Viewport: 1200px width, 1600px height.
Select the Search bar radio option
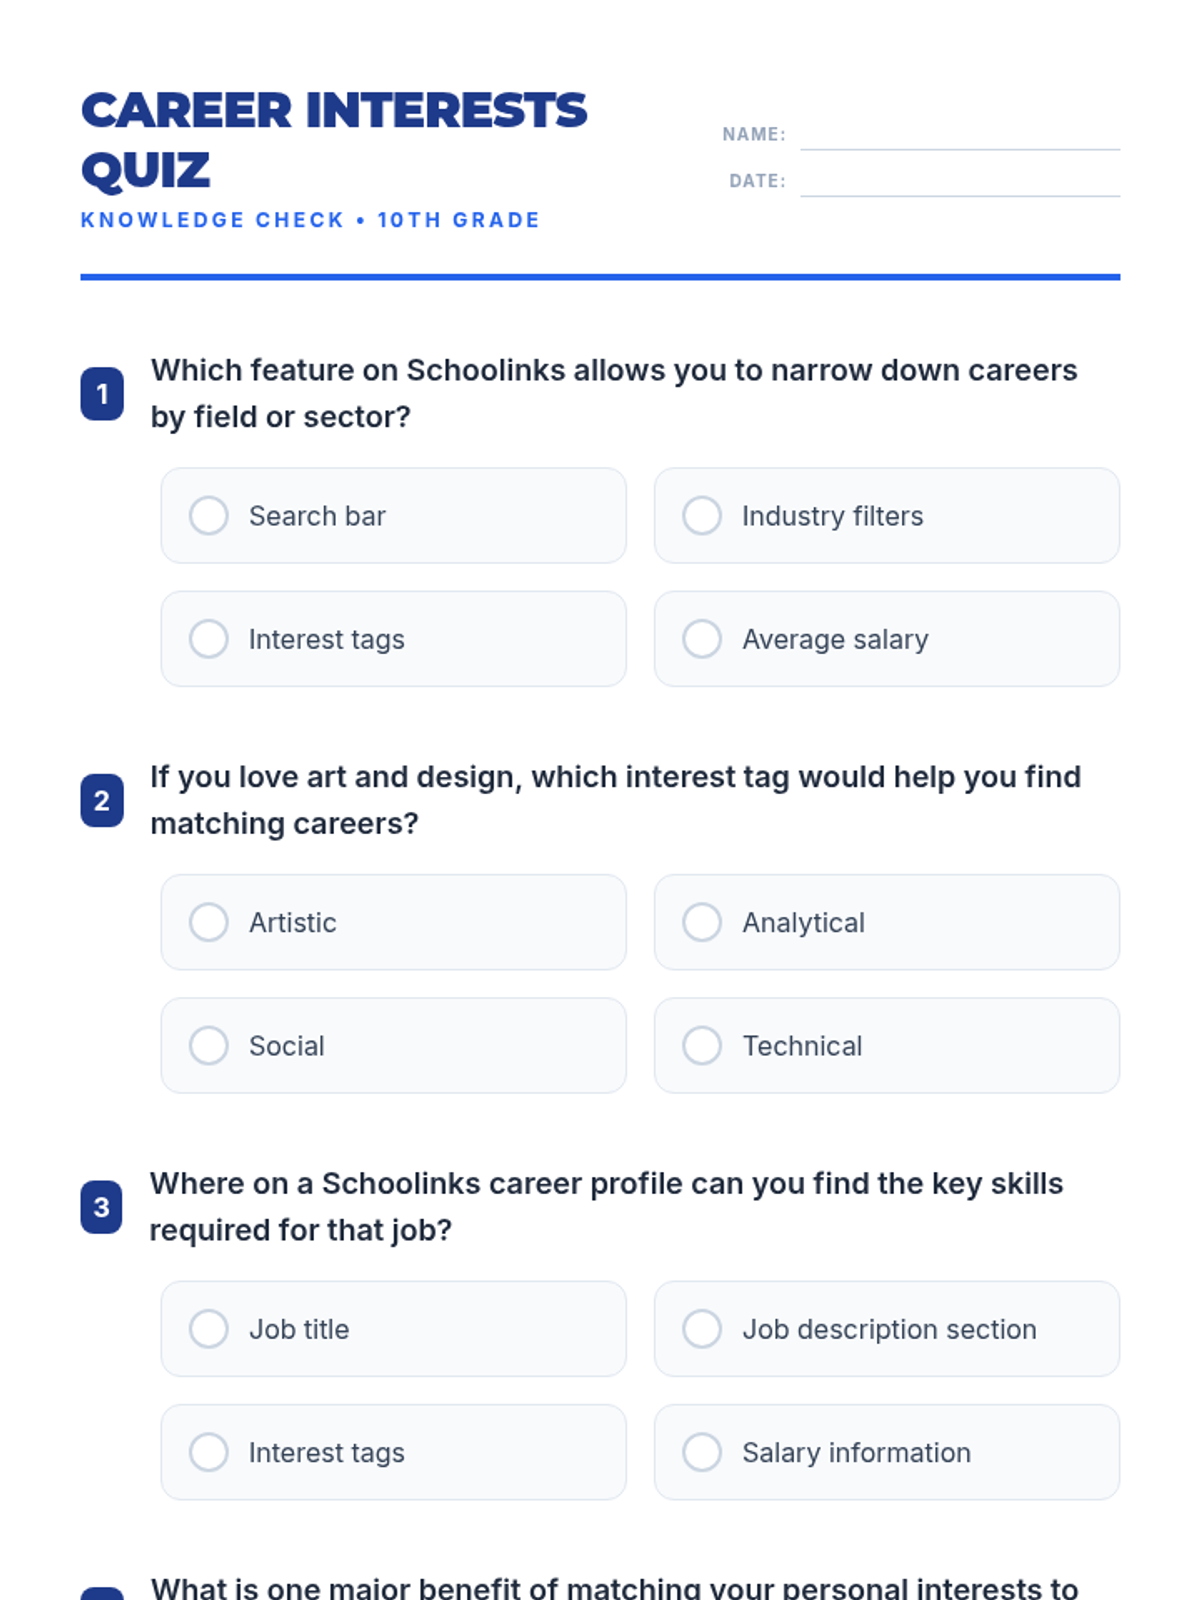(x=393, y=516)
